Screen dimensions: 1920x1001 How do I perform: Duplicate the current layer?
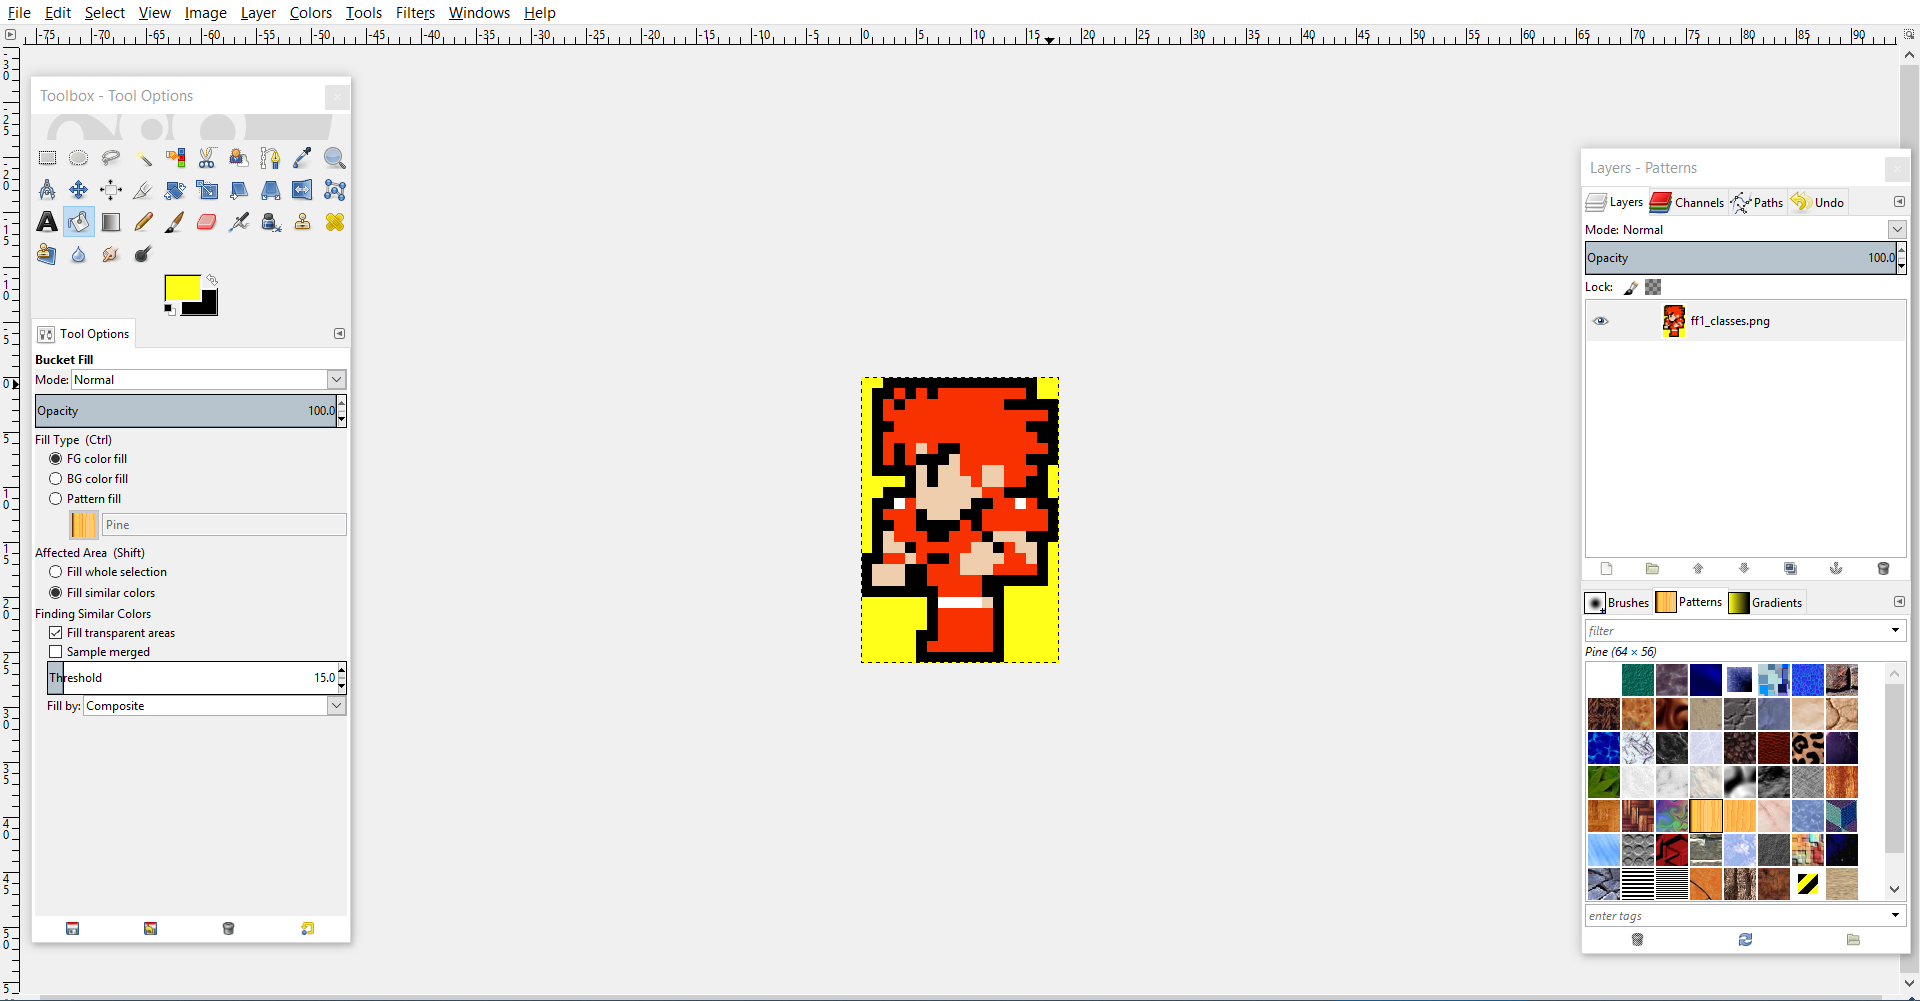coord(1790,569)
